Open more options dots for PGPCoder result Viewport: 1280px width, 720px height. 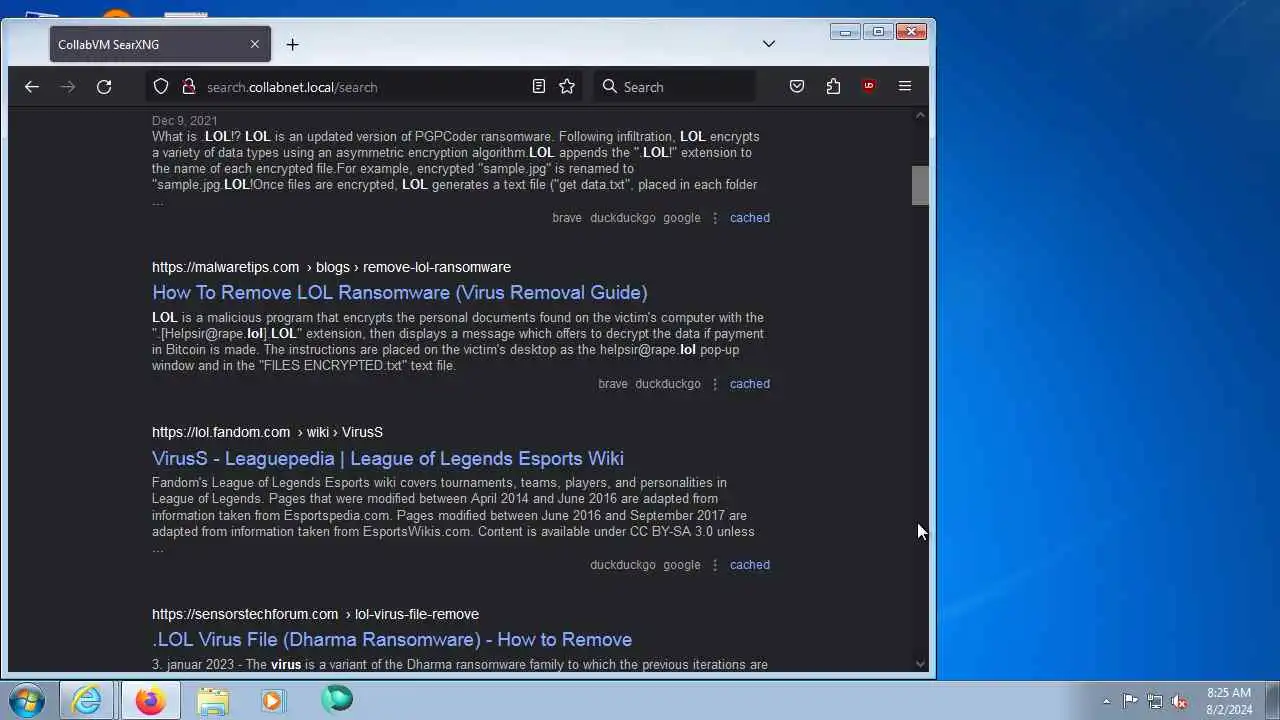[715, 218]
